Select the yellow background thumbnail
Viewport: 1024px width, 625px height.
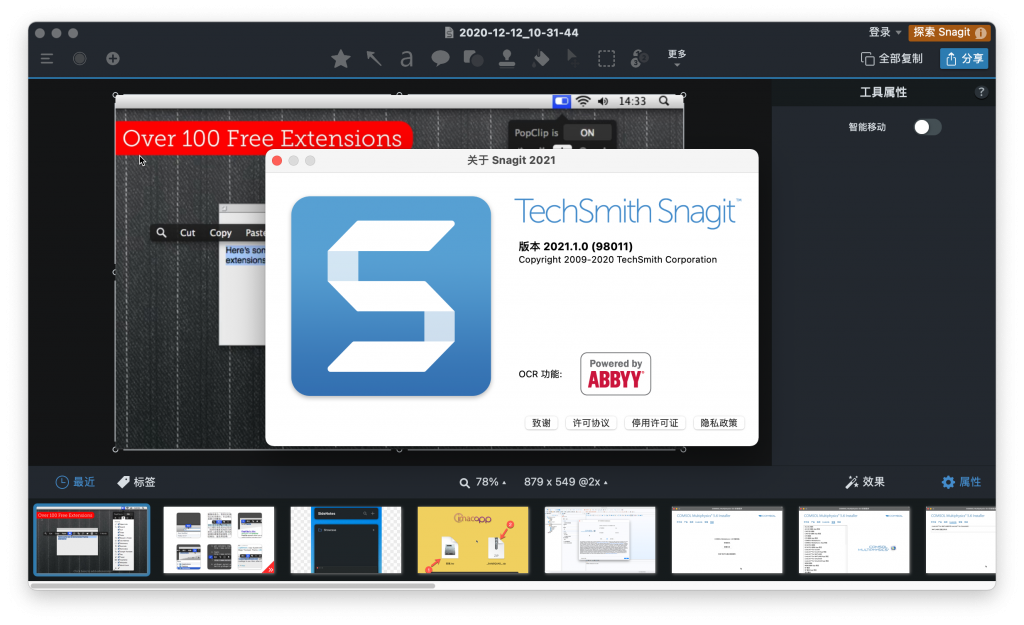coord(473,540)
